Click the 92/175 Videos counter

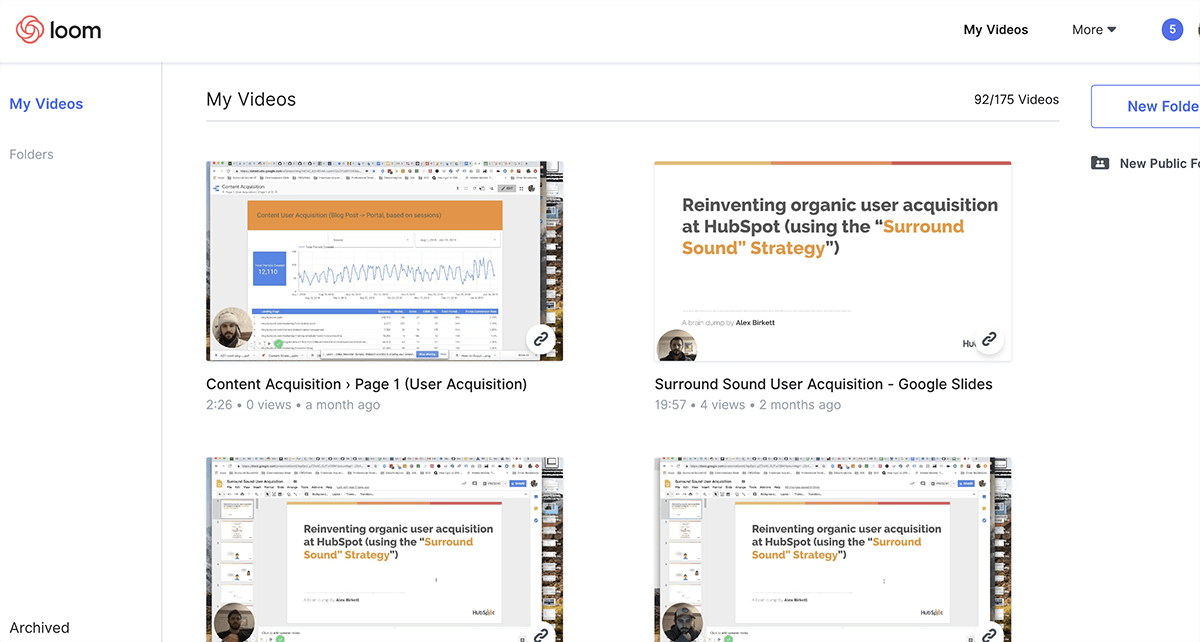tap(1016, 99)
